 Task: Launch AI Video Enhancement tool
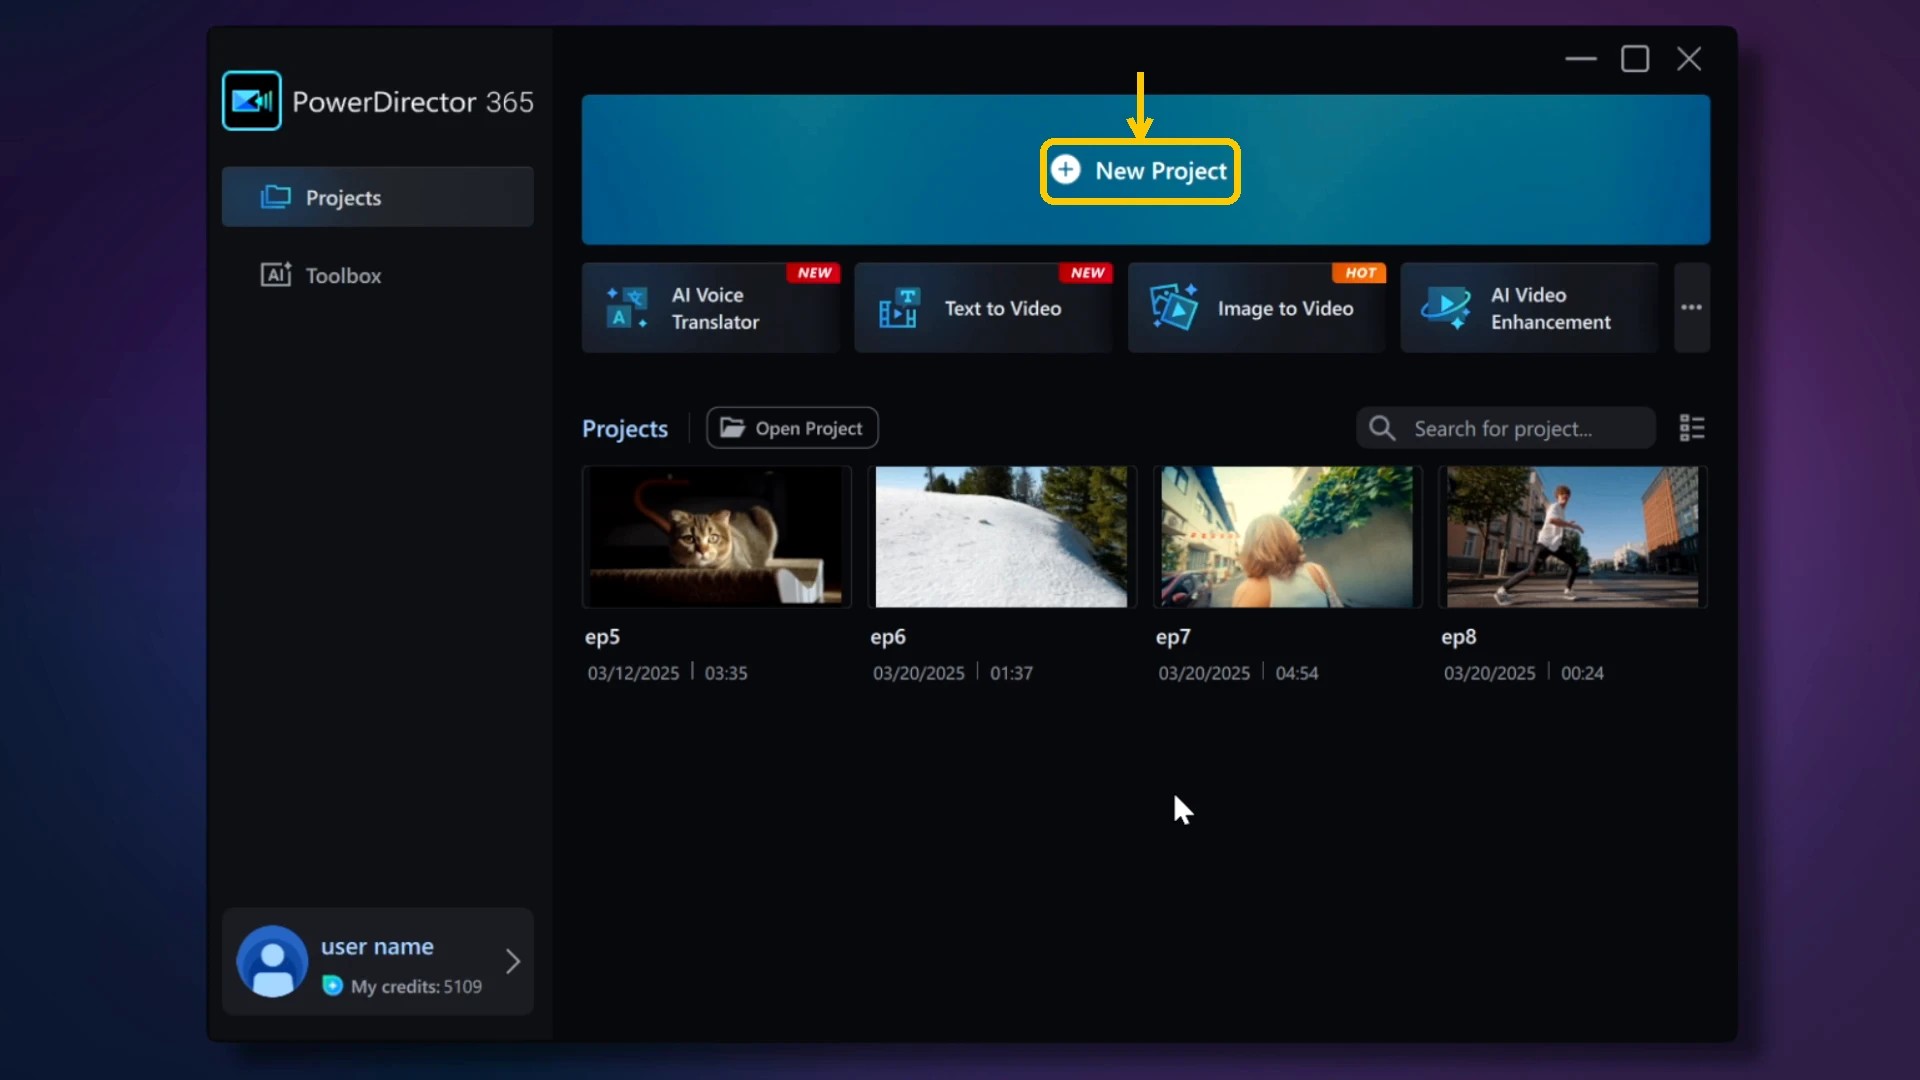[1530, 308]
